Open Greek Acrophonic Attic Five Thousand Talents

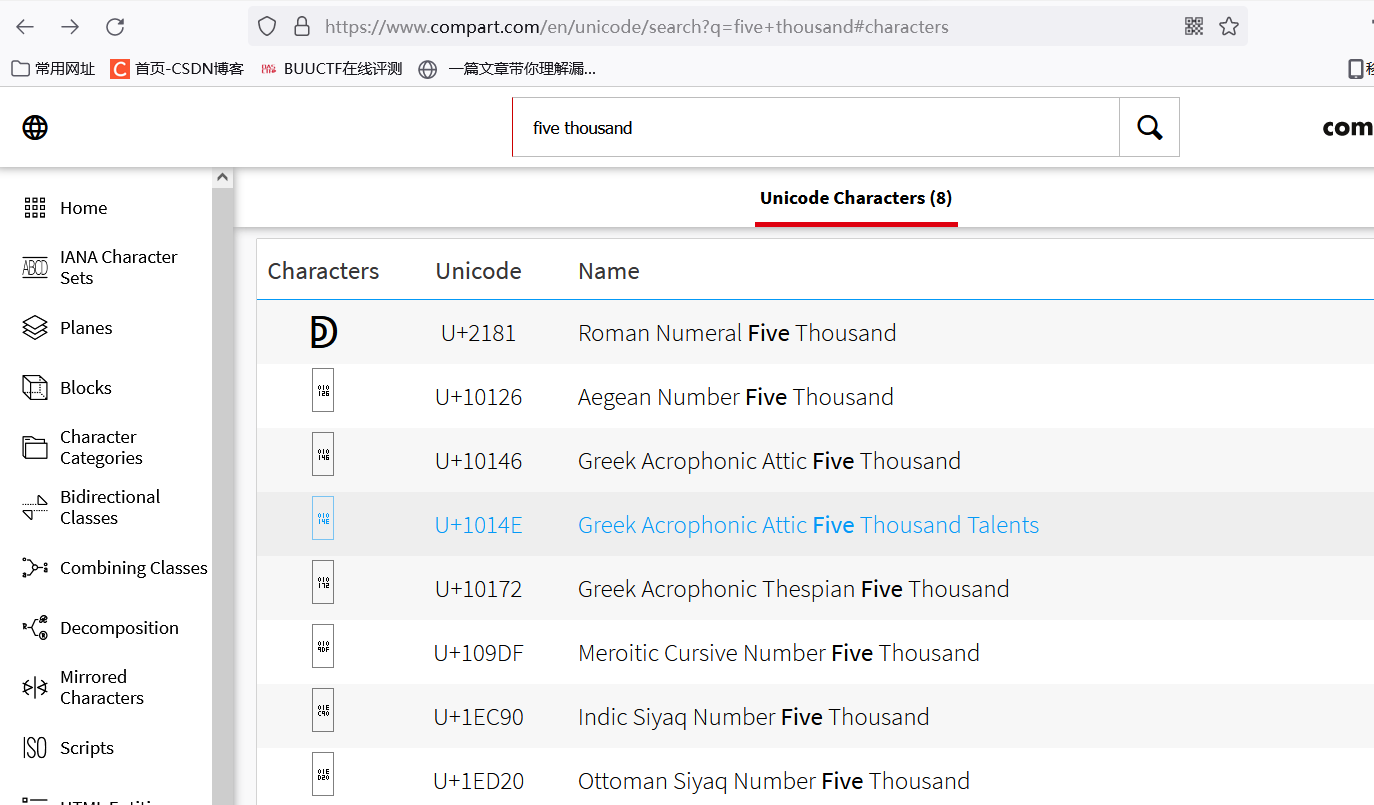(808, 525)
